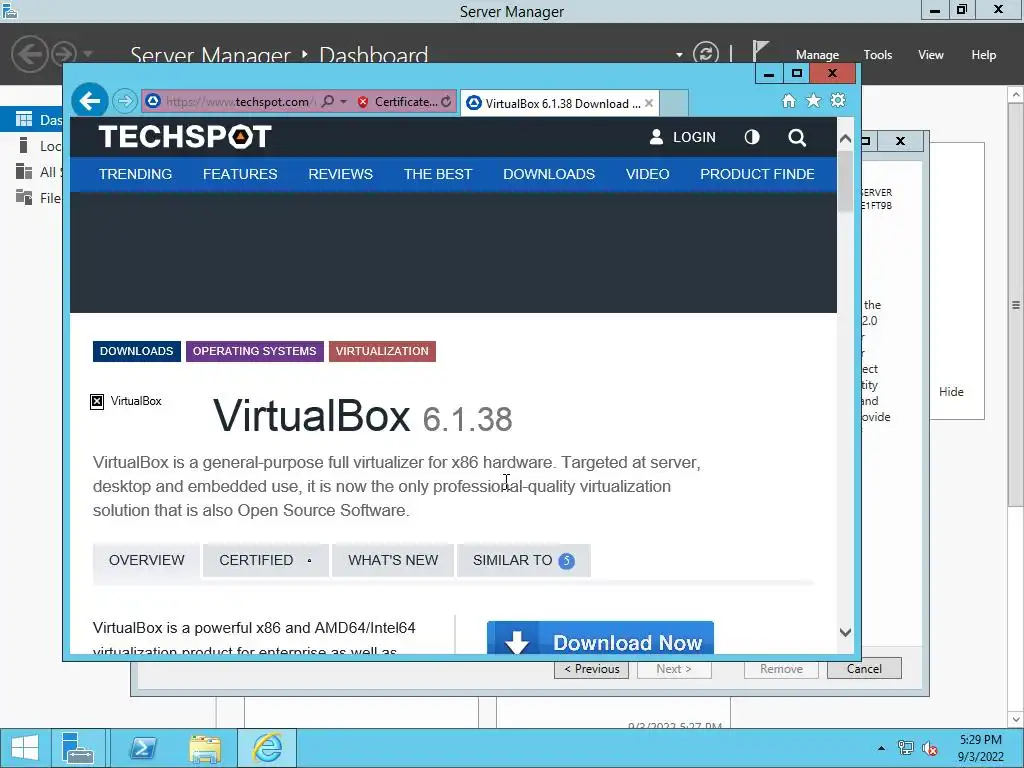The image size is (1024, 768).
Task: Refresh the page with reload icon
Action: [446, 102]
